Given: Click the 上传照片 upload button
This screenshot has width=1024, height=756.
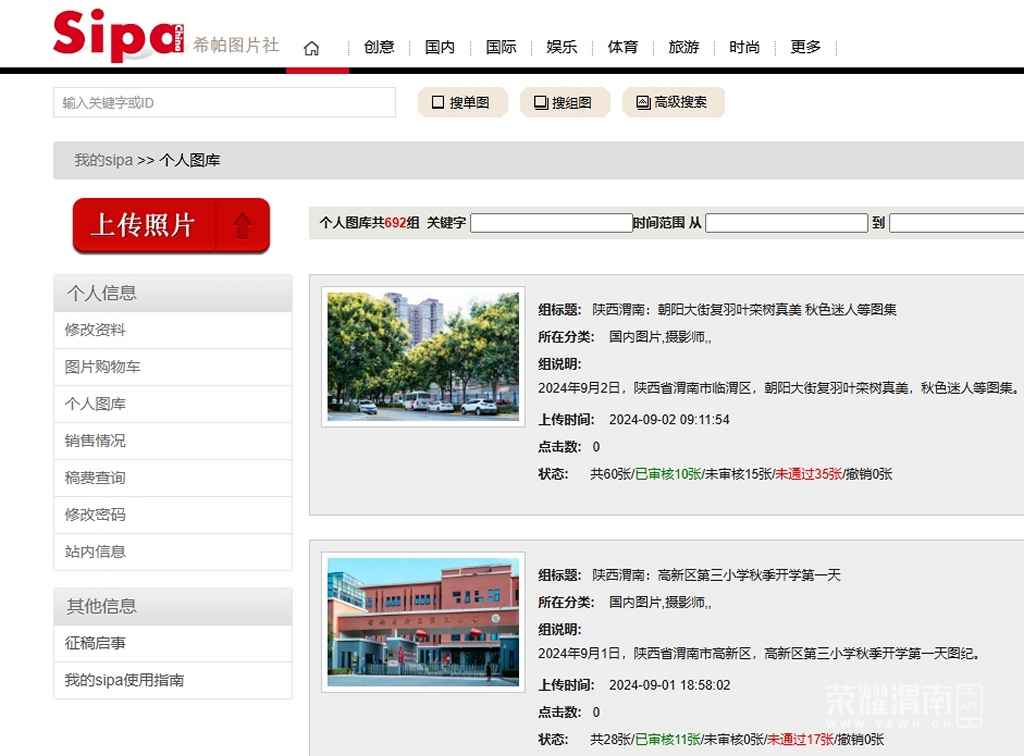Looking at the screenshot, I should [171, 225].
